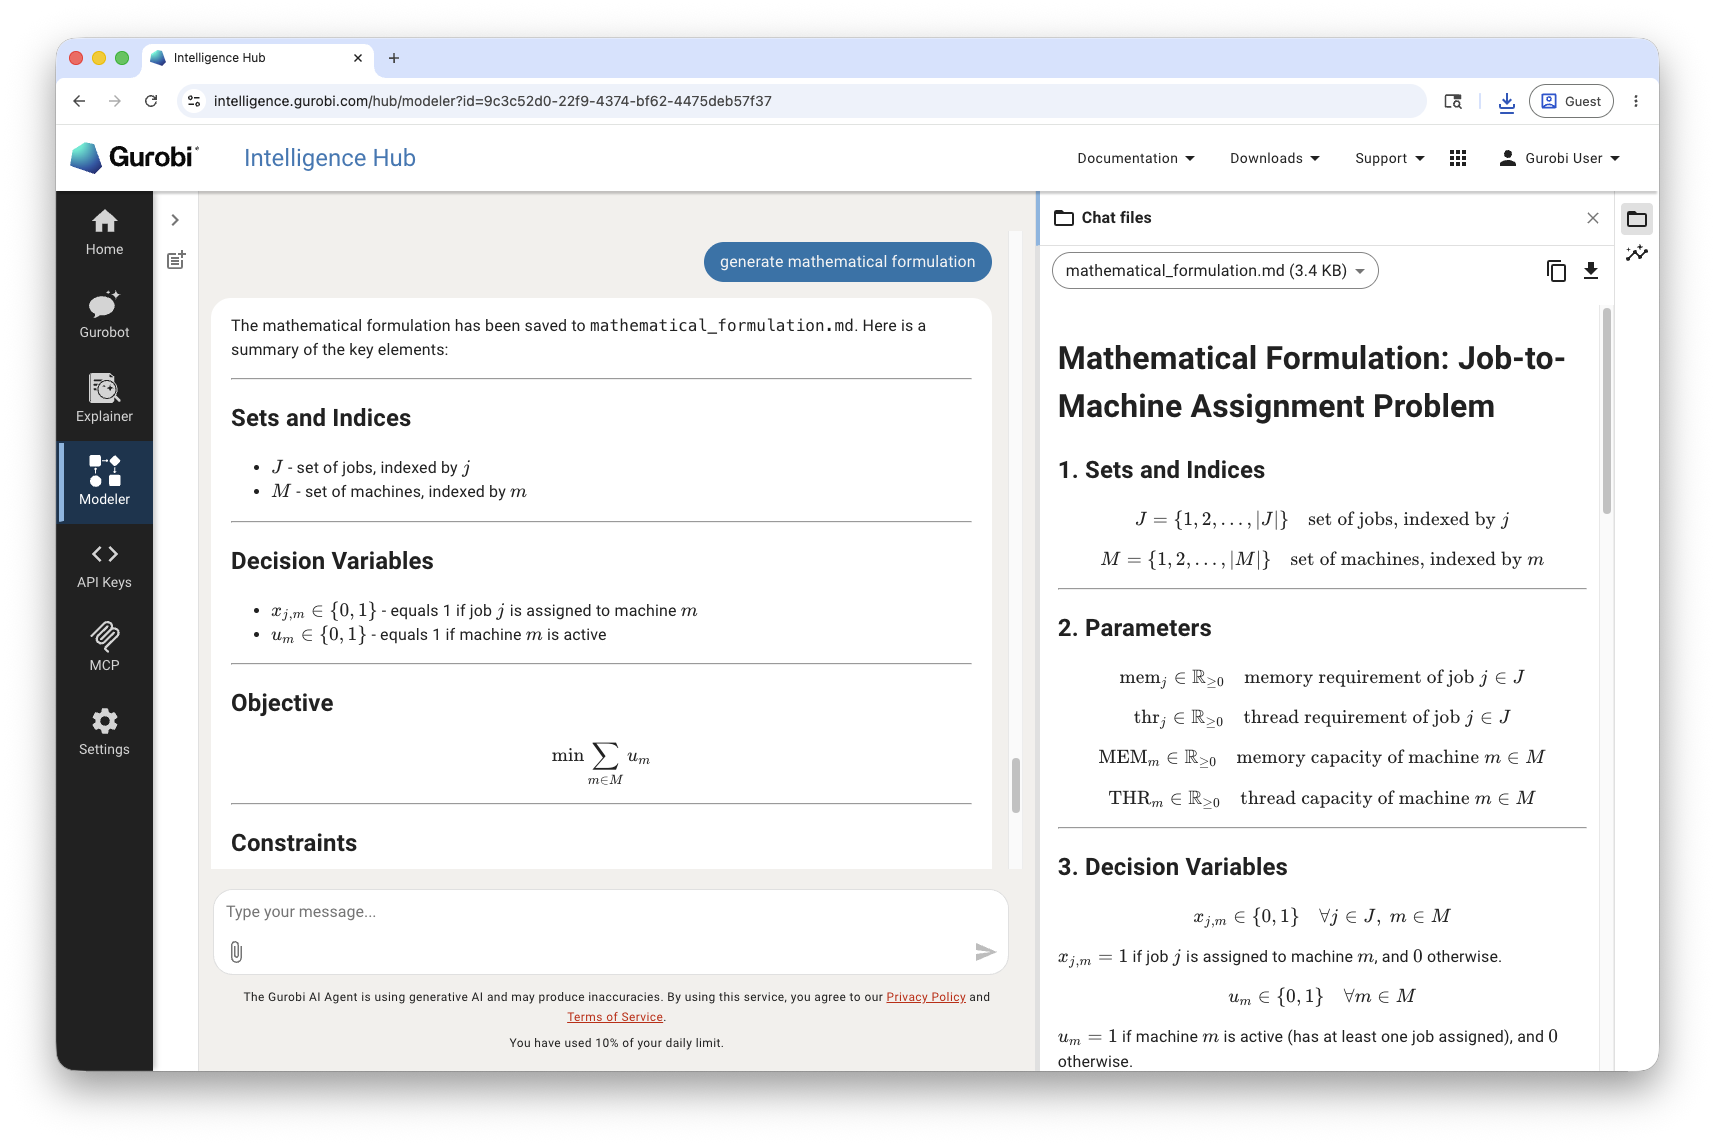Image resolution: width=1715 pixels, height=1145 pixels.
Task: Open a new browser tab
Action: [394, 58]
